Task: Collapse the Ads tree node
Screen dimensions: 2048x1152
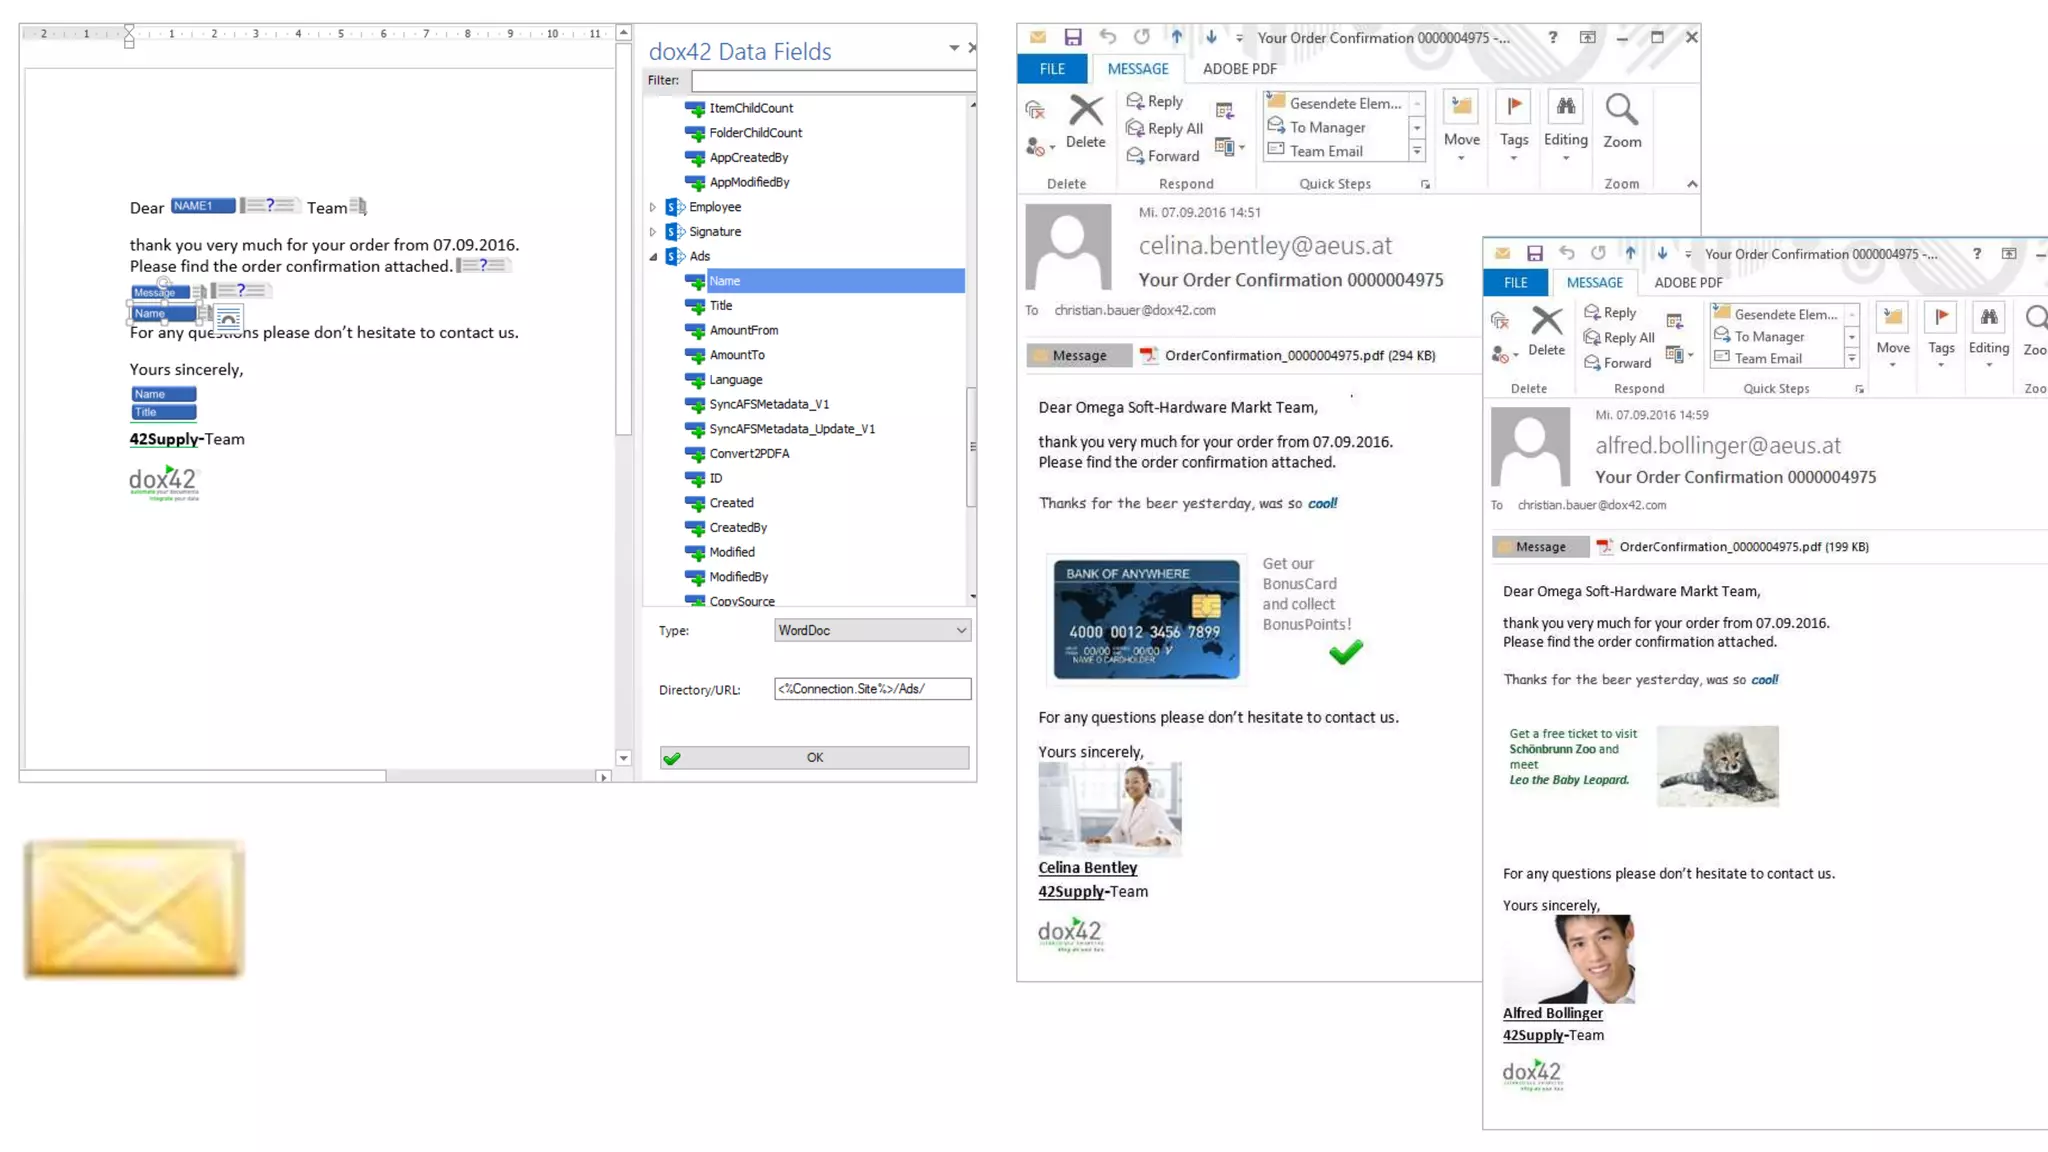Action: (653, 257)
